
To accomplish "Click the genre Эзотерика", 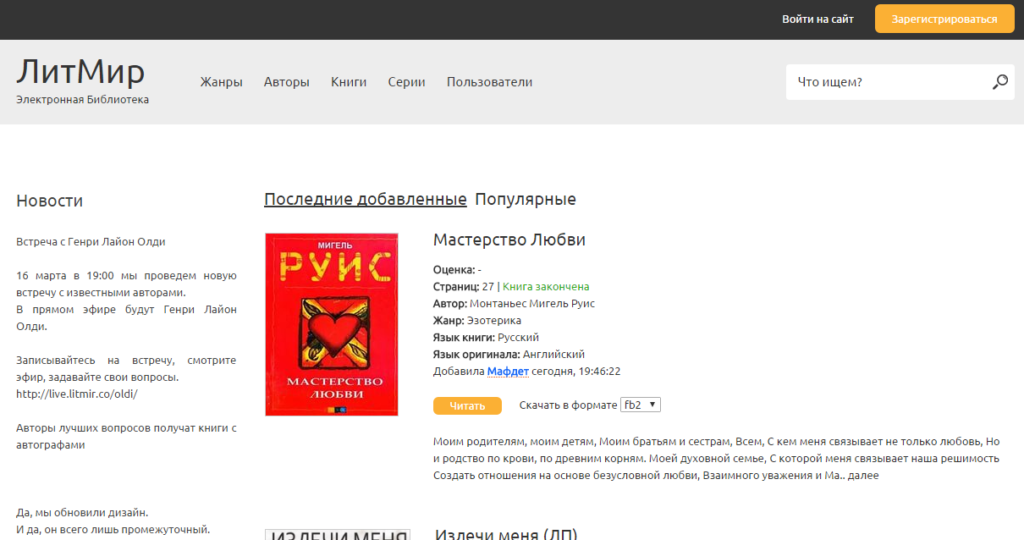I will [x=494, y=320].
